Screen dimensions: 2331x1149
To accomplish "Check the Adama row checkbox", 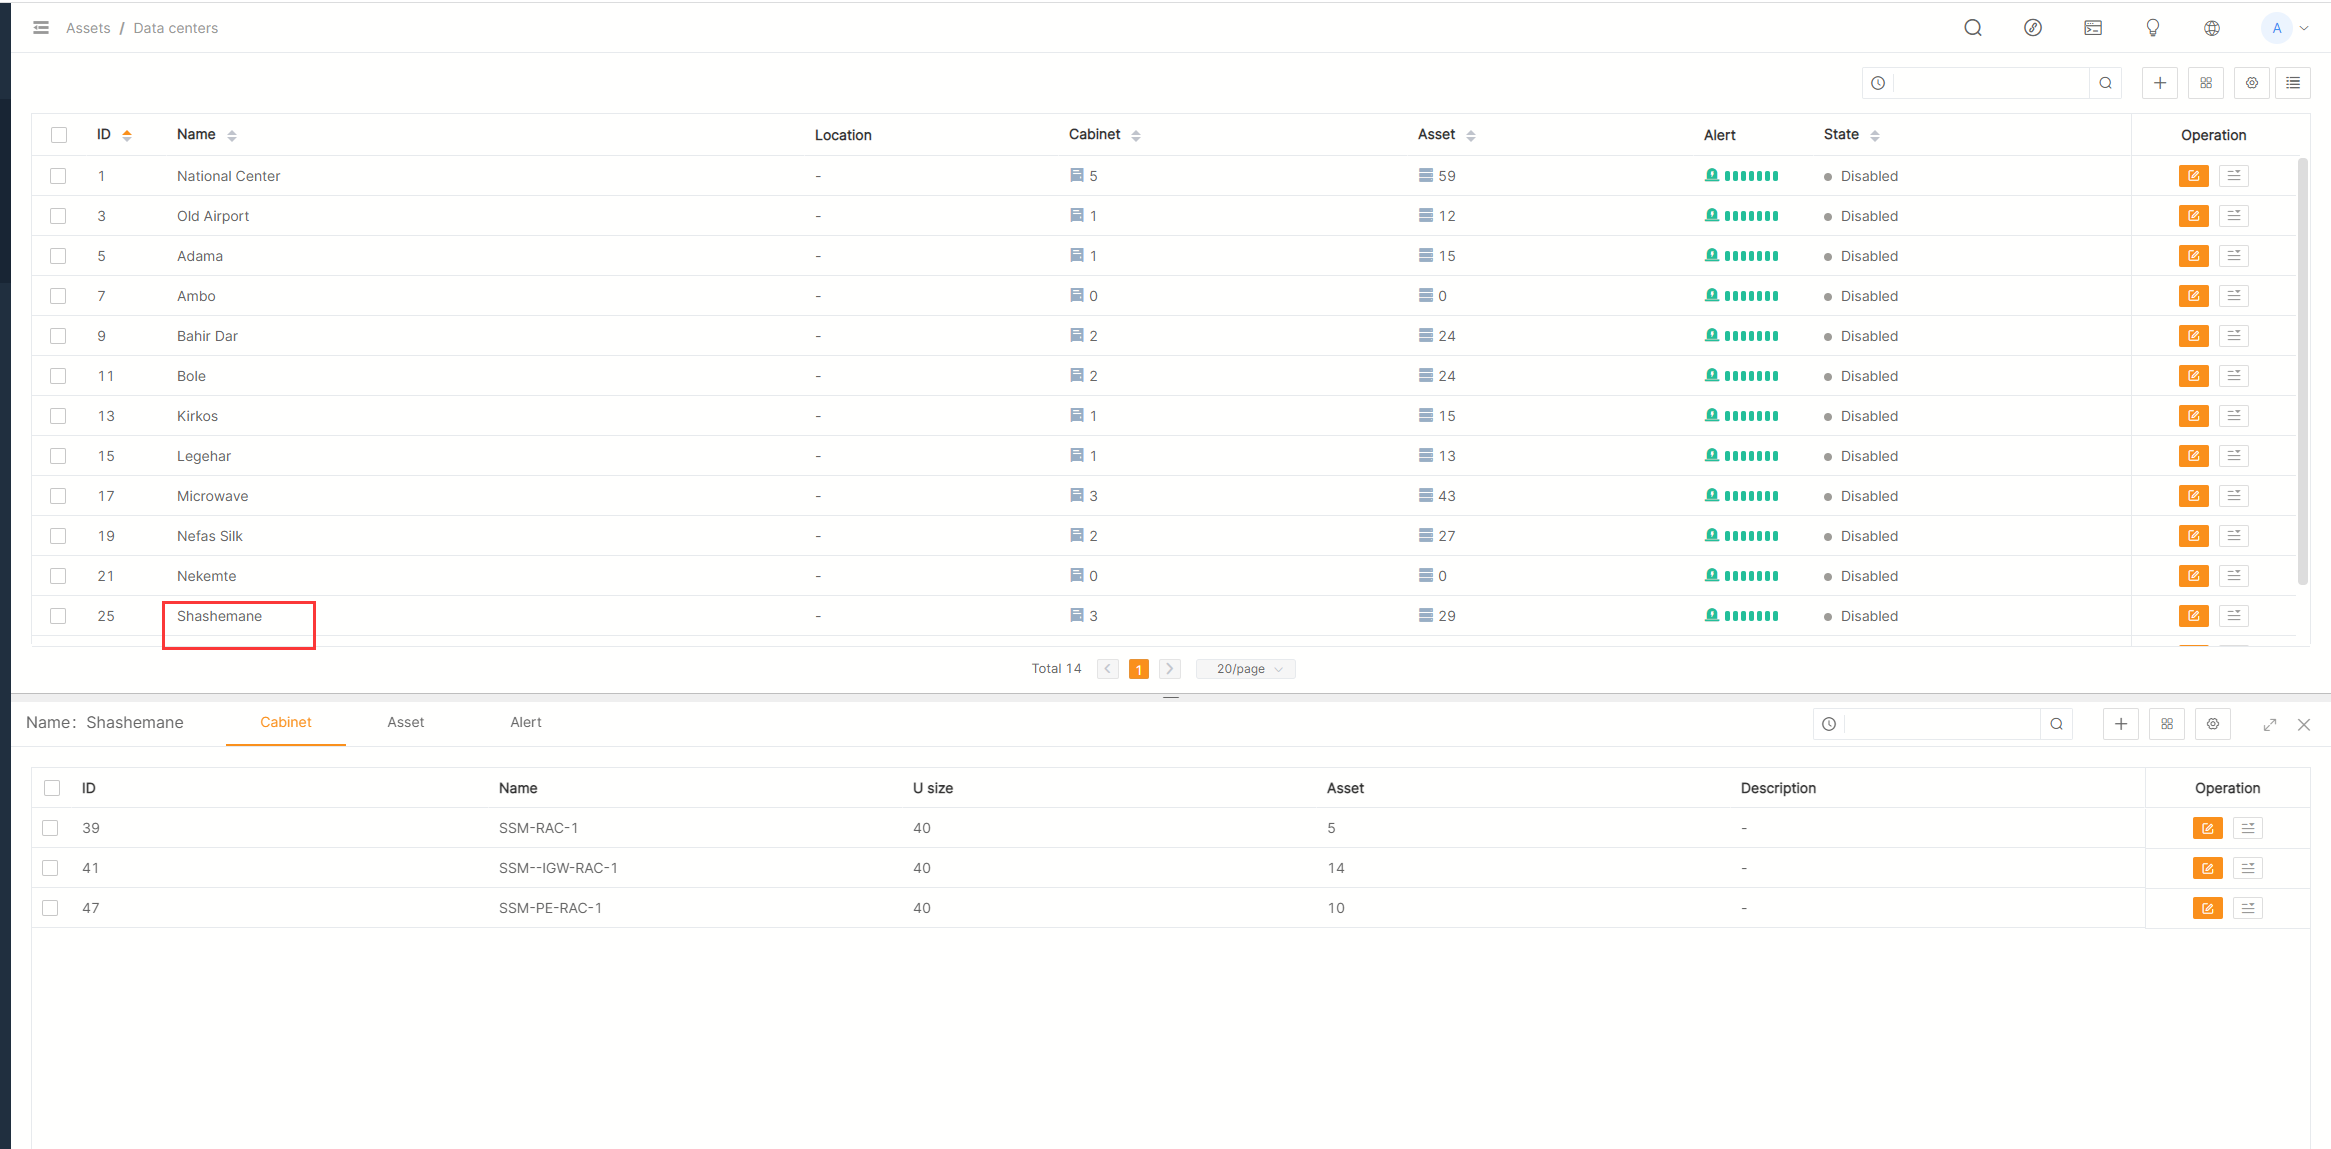I will (58, 256).
